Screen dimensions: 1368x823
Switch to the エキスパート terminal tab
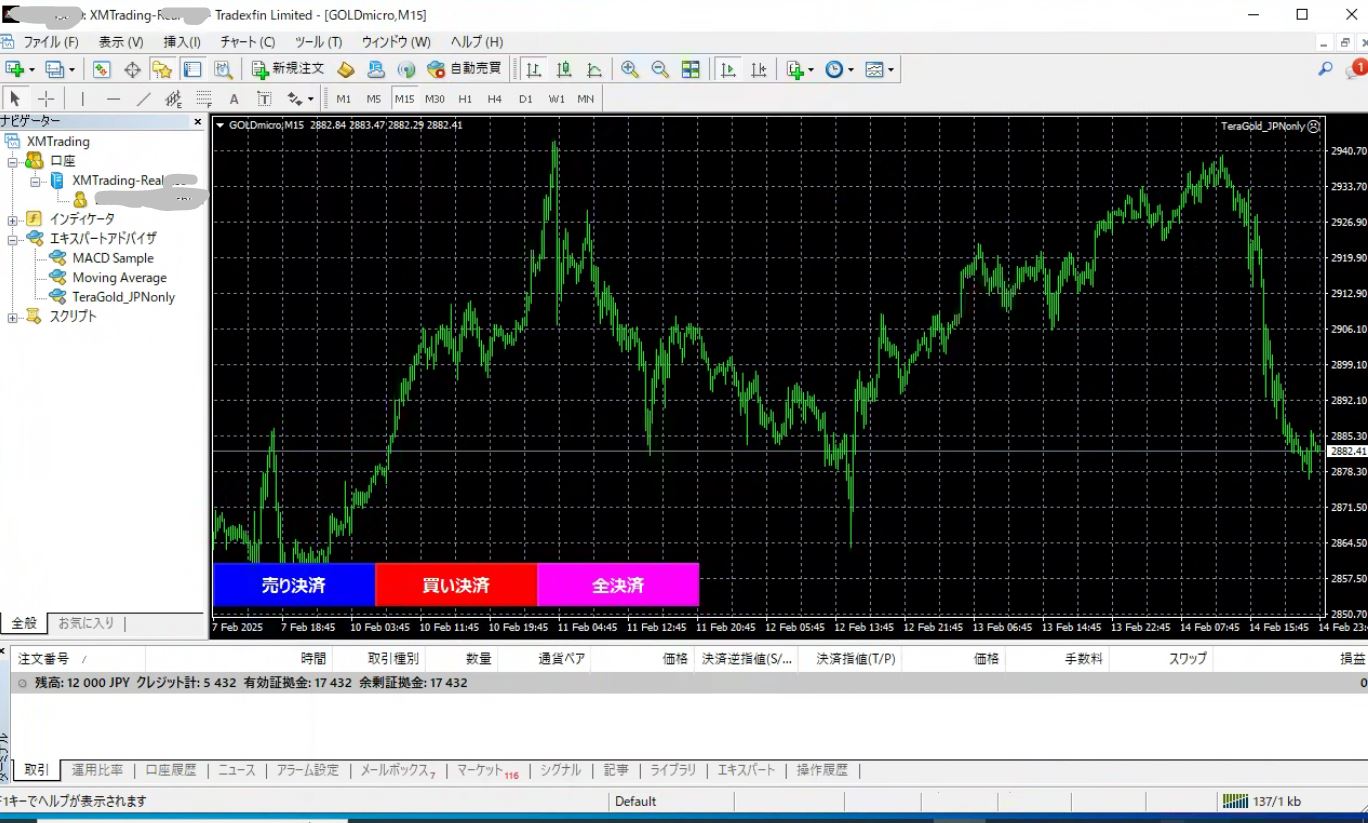click(746, 770)
